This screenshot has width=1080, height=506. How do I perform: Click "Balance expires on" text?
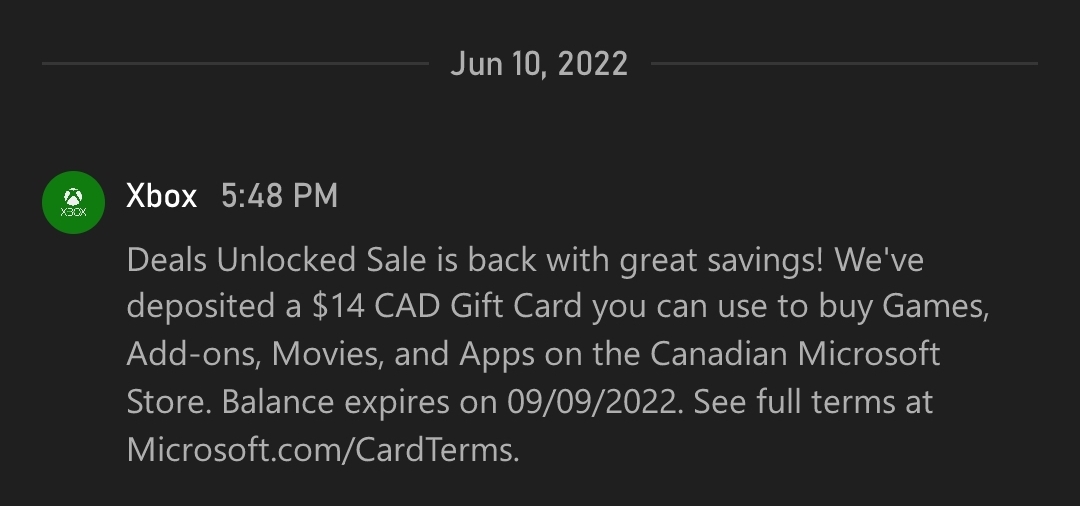tap(360, 403)
